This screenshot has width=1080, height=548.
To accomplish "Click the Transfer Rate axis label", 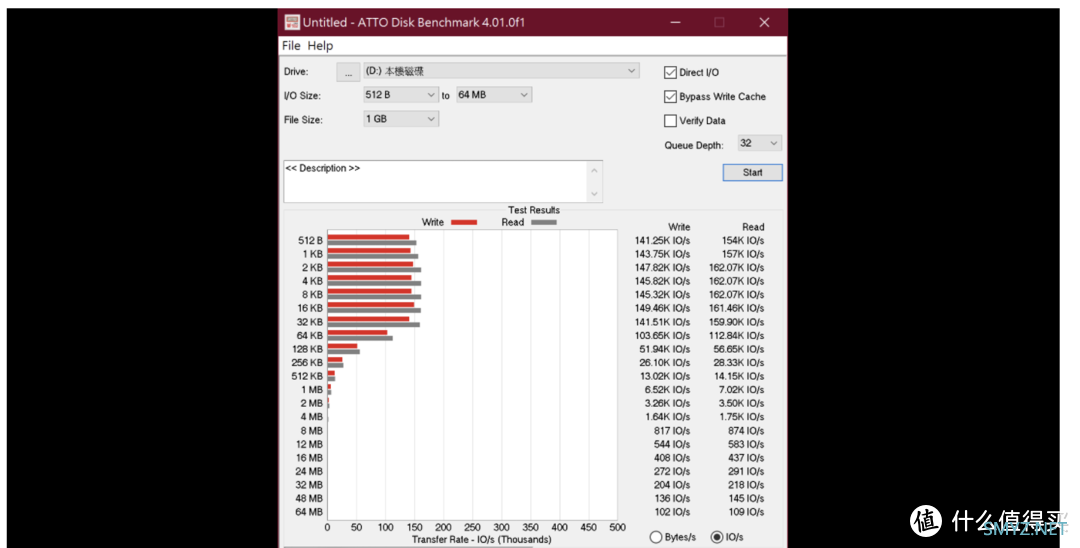I will coord(481,540).
